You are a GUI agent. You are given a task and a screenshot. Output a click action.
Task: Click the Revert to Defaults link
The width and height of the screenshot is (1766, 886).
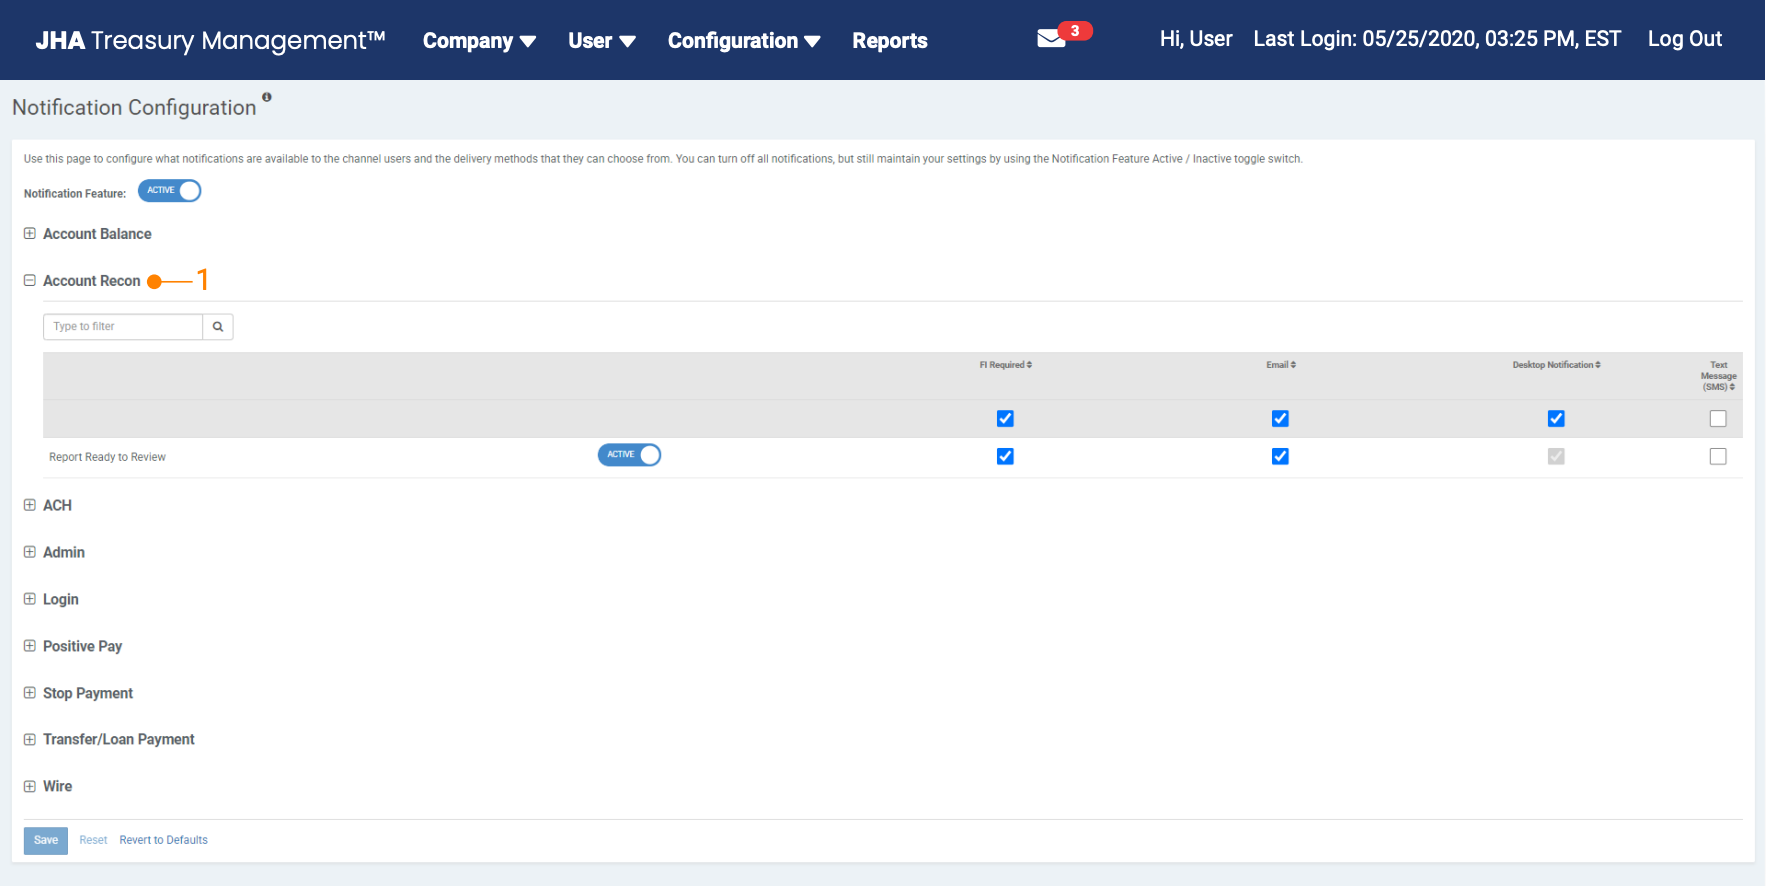(163, 840)
